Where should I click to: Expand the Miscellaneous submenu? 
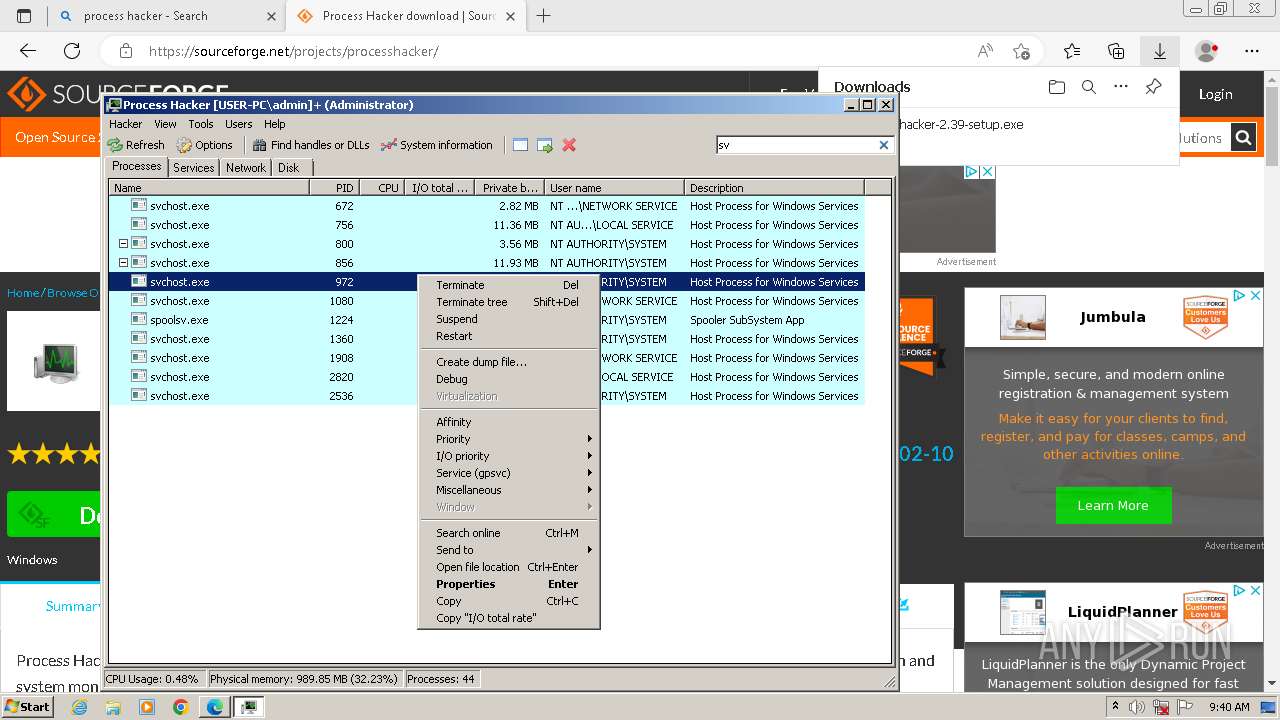508,490
